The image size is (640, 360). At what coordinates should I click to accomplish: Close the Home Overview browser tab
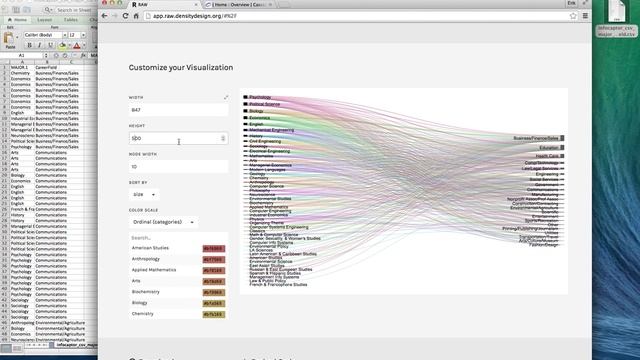[270, 4]
